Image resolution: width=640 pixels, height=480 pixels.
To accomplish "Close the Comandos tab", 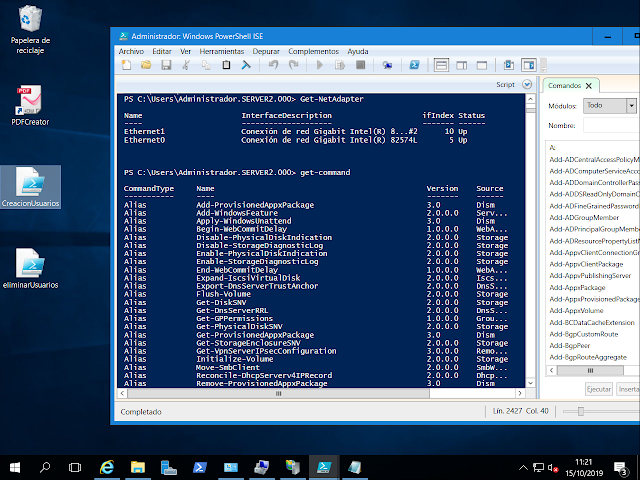I will (x=589, y=86).
